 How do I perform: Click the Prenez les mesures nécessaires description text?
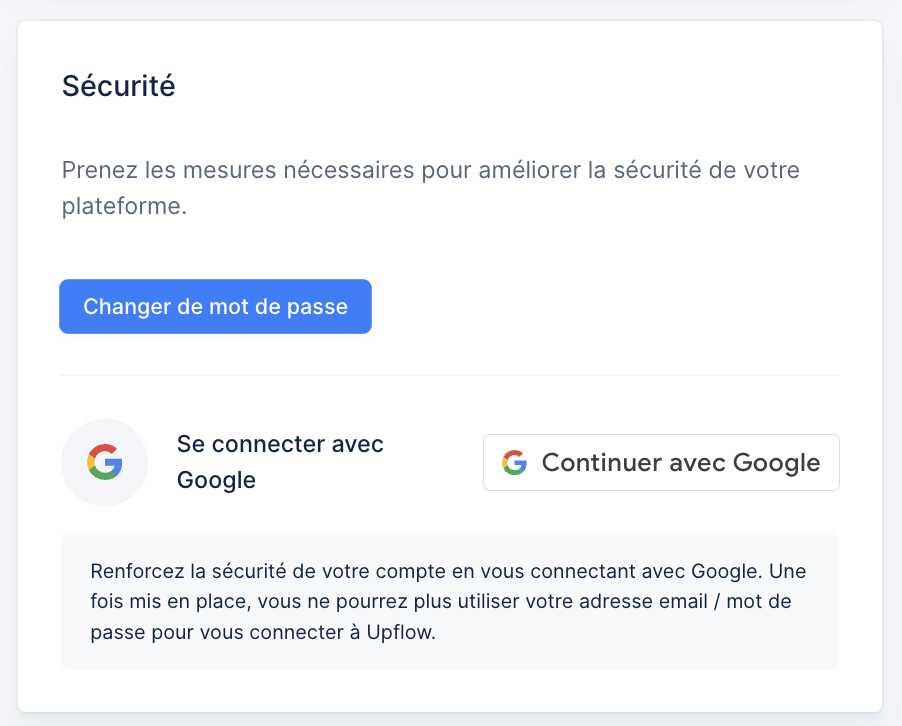click(x=430, y=188)
